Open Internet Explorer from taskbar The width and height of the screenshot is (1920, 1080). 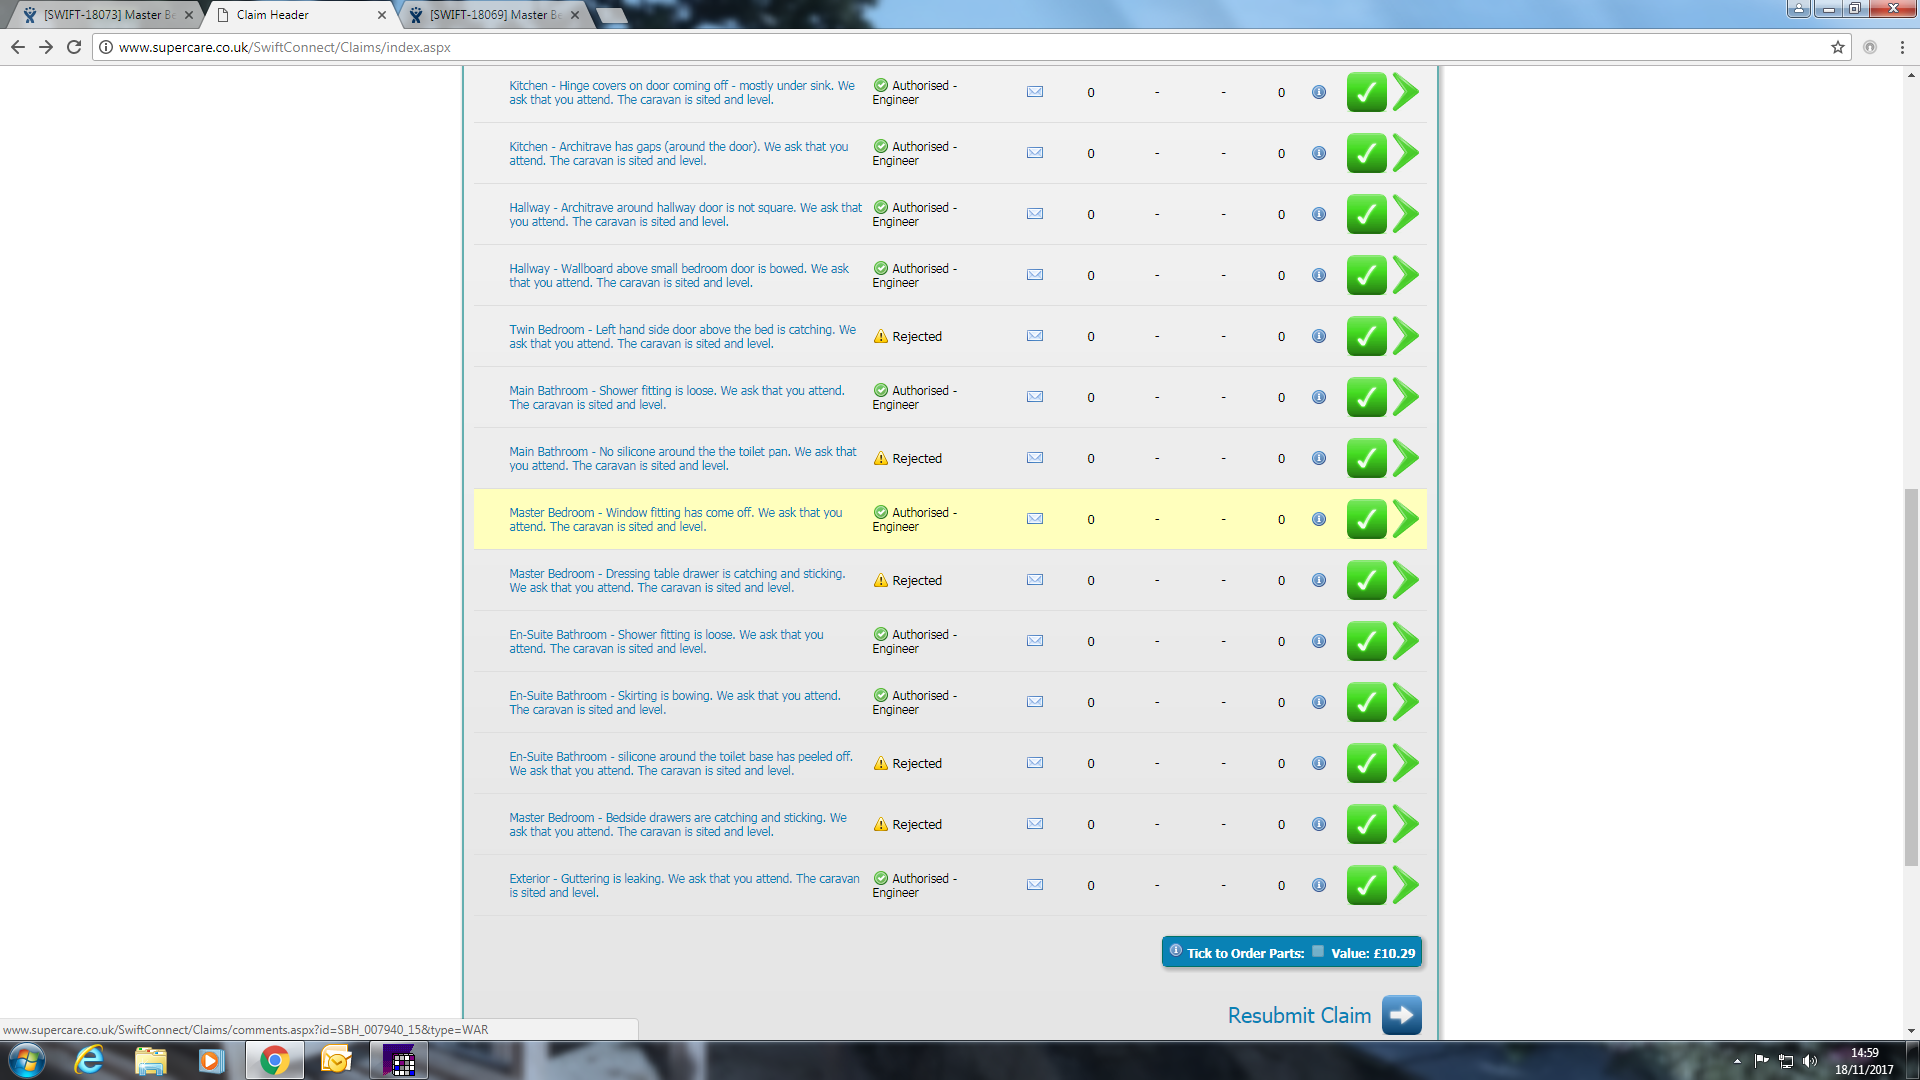89,1060
